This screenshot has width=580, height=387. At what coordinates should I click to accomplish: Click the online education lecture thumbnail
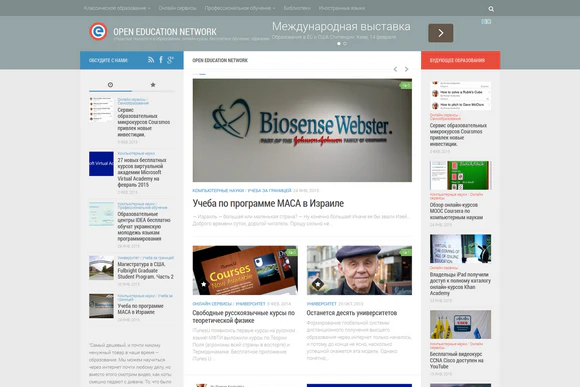[x=461, y=249]
